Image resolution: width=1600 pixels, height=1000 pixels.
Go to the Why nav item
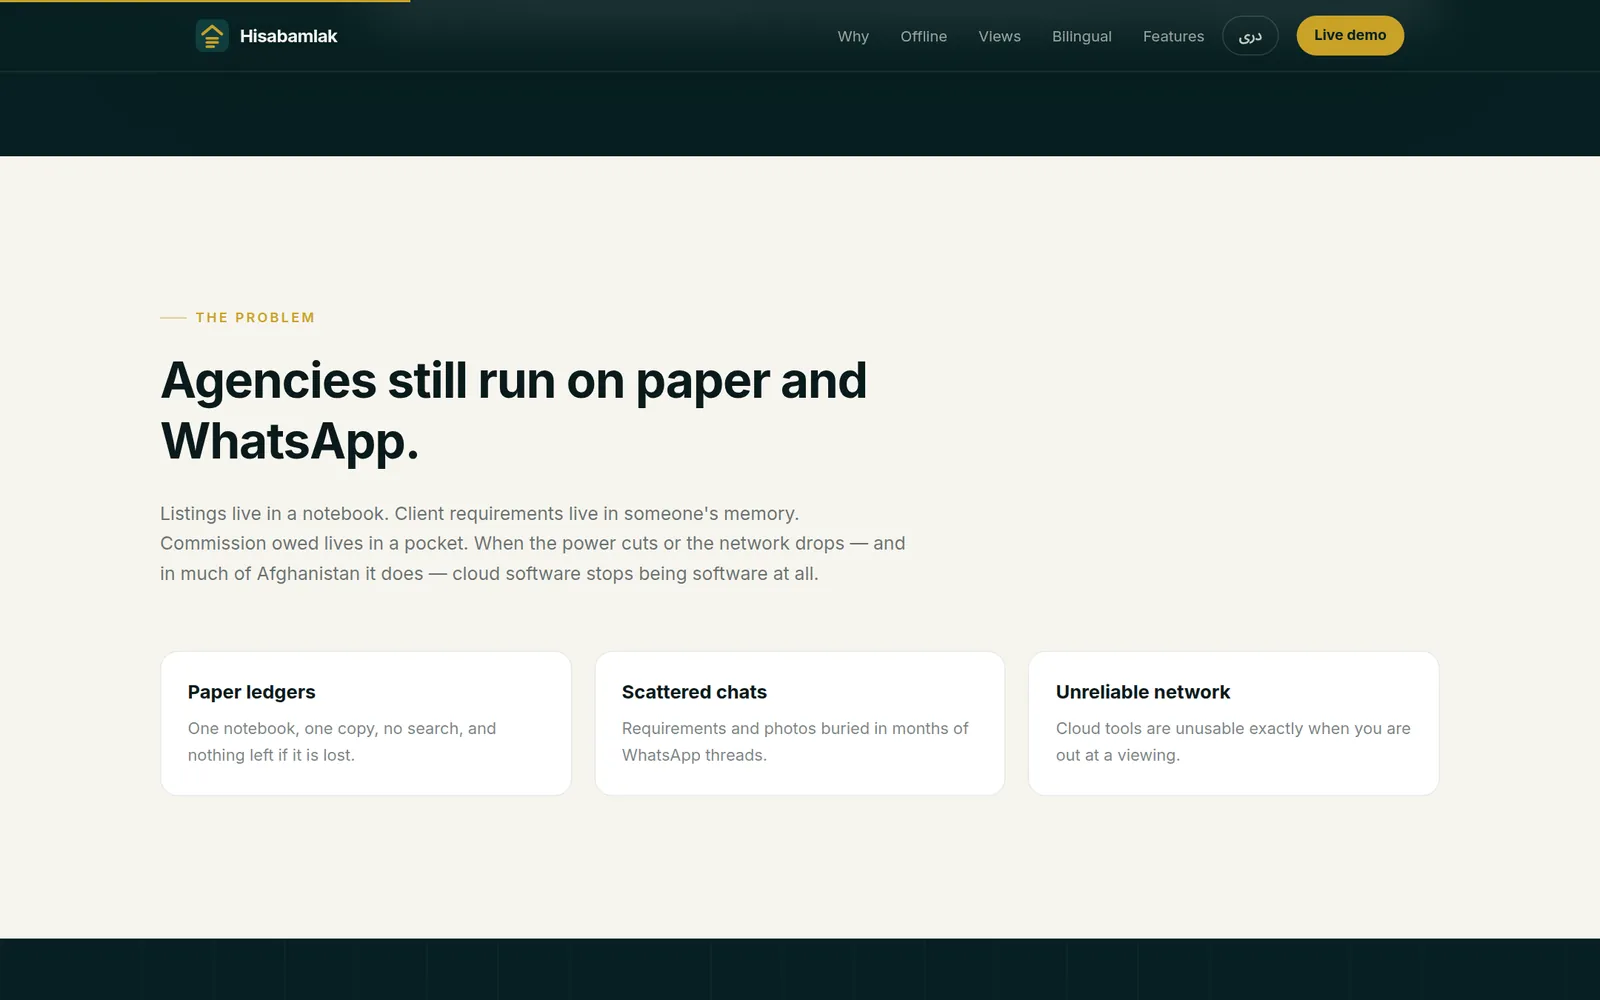[853, 36]
